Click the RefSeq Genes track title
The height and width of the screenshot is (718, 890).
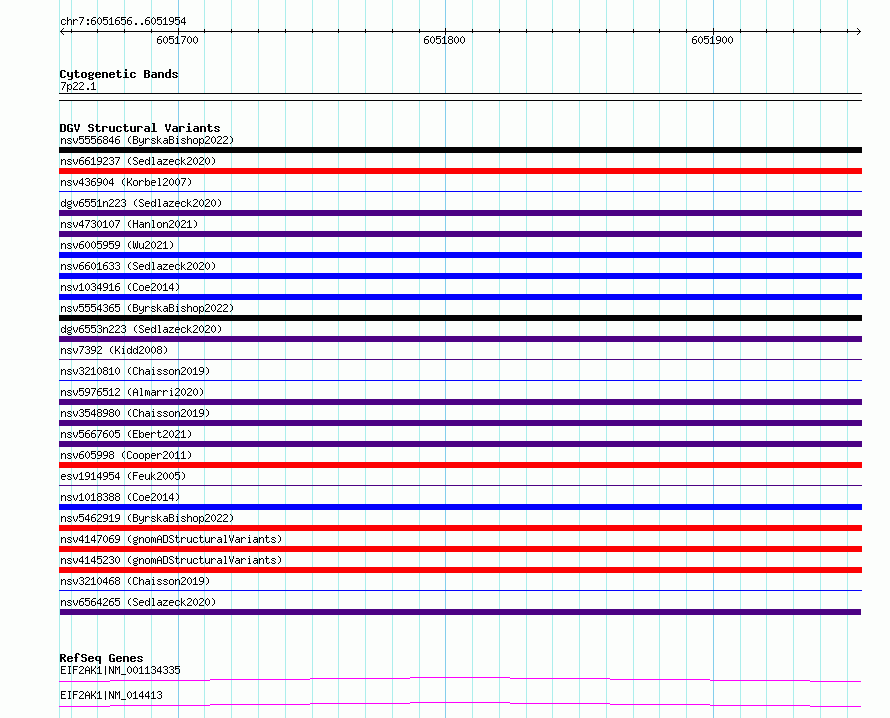[101, 658]
